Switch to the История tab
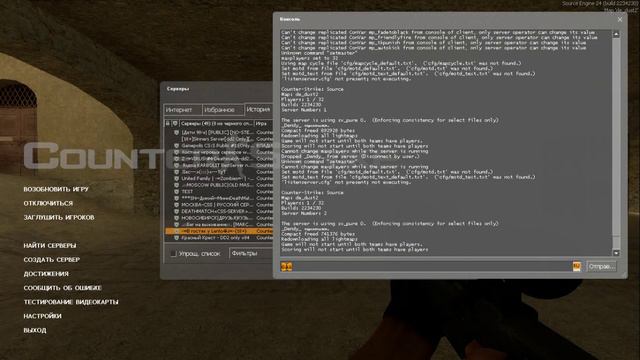640x360 pixels. click(259, 109)
